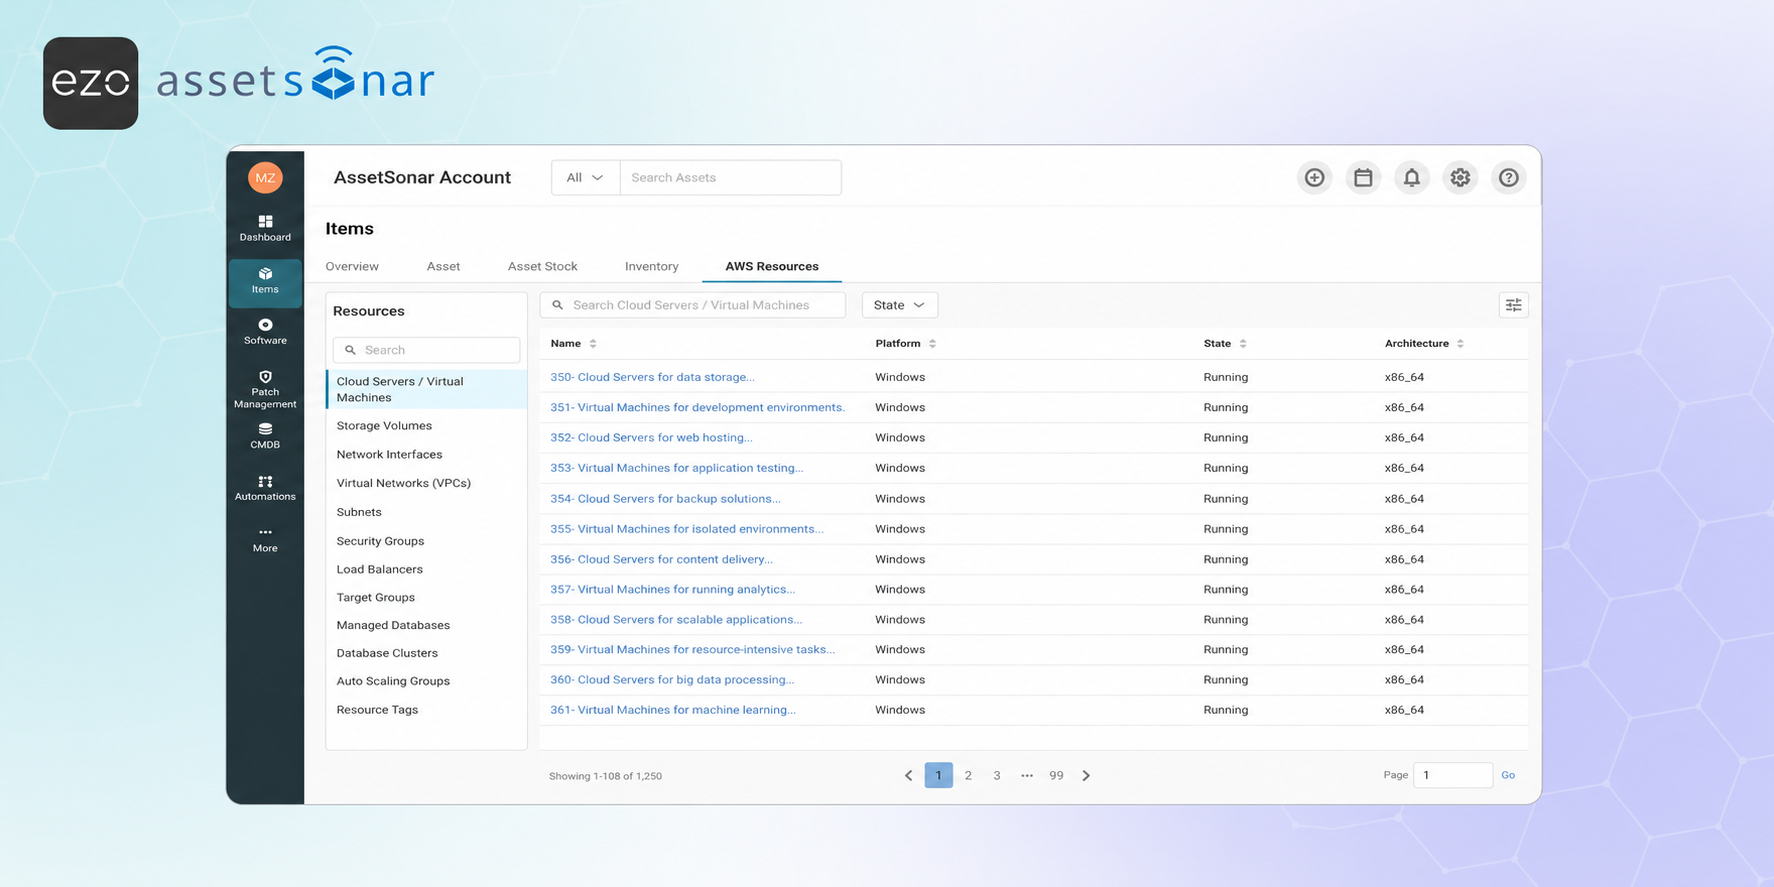The height and width of the screenshot is (887, 1774).
Task: Select Database Clusters resource
Action: [x=387, y=653]
